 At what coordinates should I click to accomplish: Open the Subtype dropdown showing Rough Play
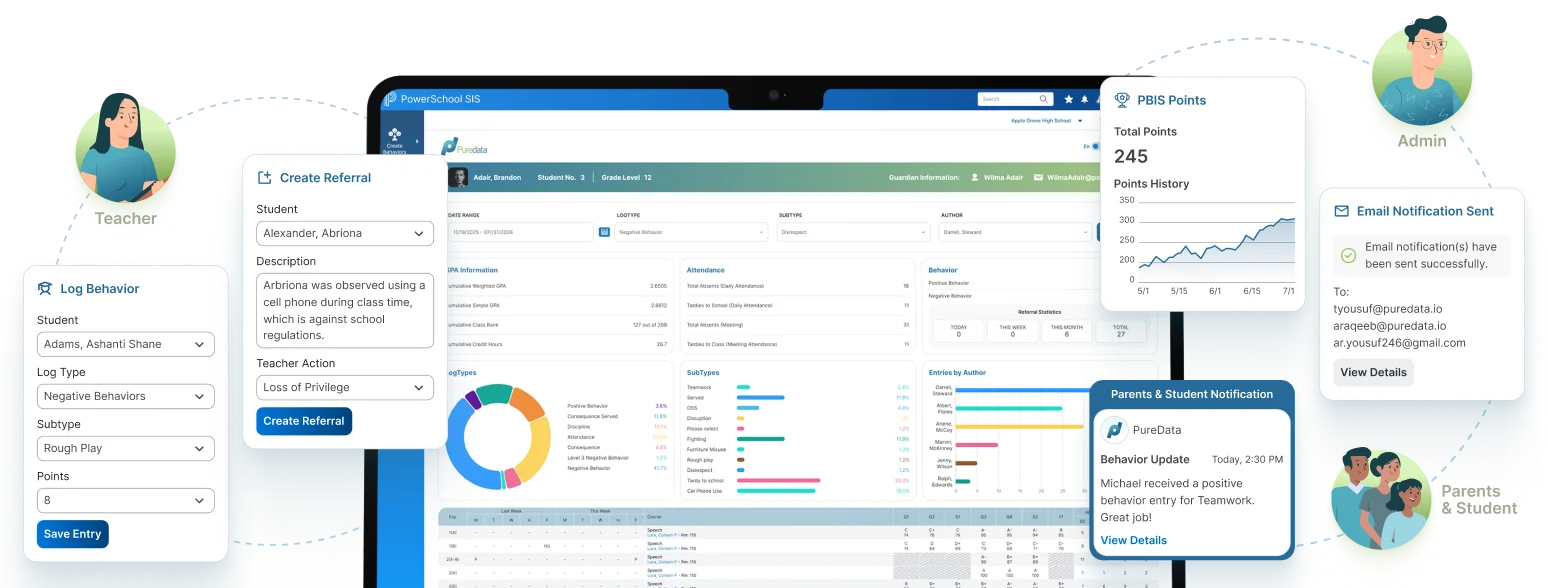point(126,448)
